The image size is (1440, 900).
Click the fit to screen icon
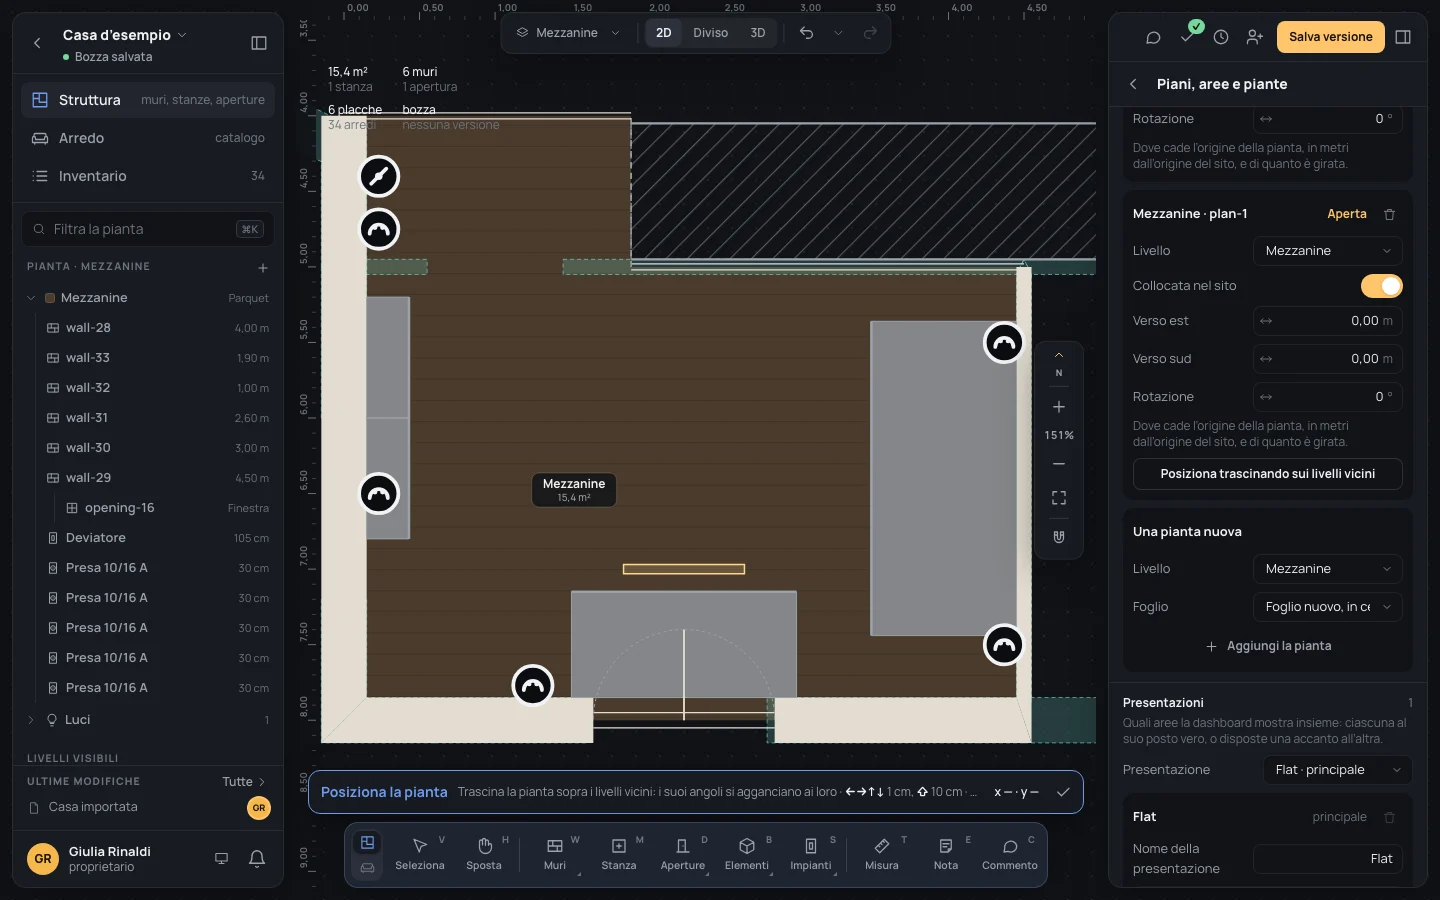pyautogui.click(x=1059, y=498)
